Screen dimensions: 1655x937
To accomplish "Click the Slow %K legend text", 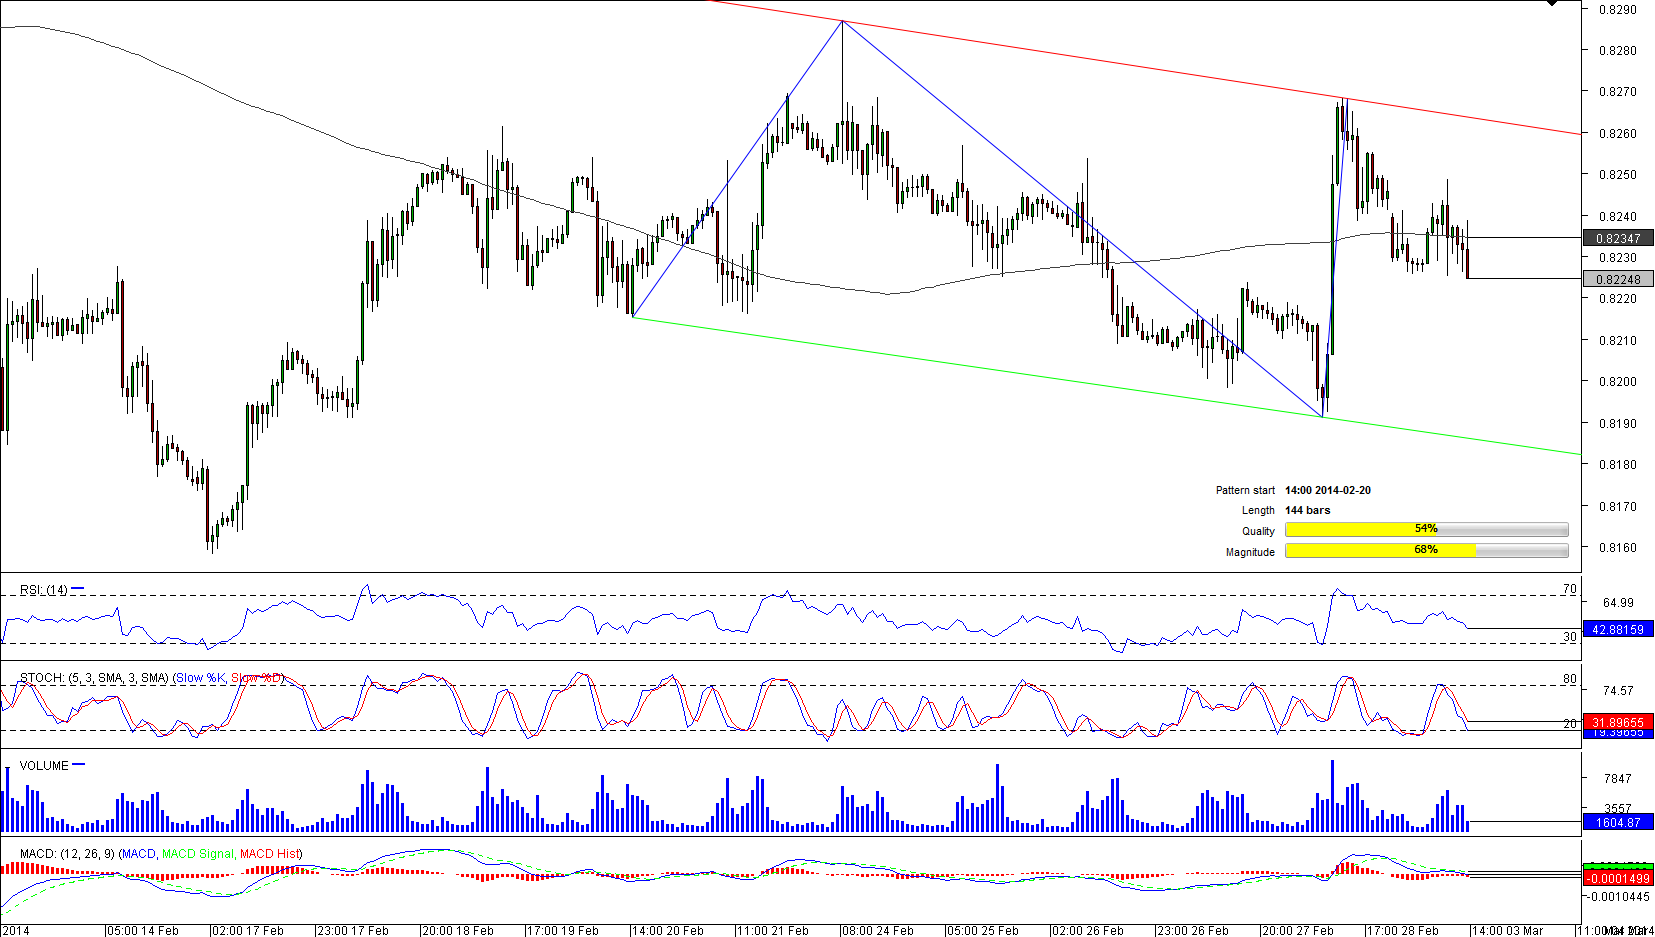I will (200, 678).
